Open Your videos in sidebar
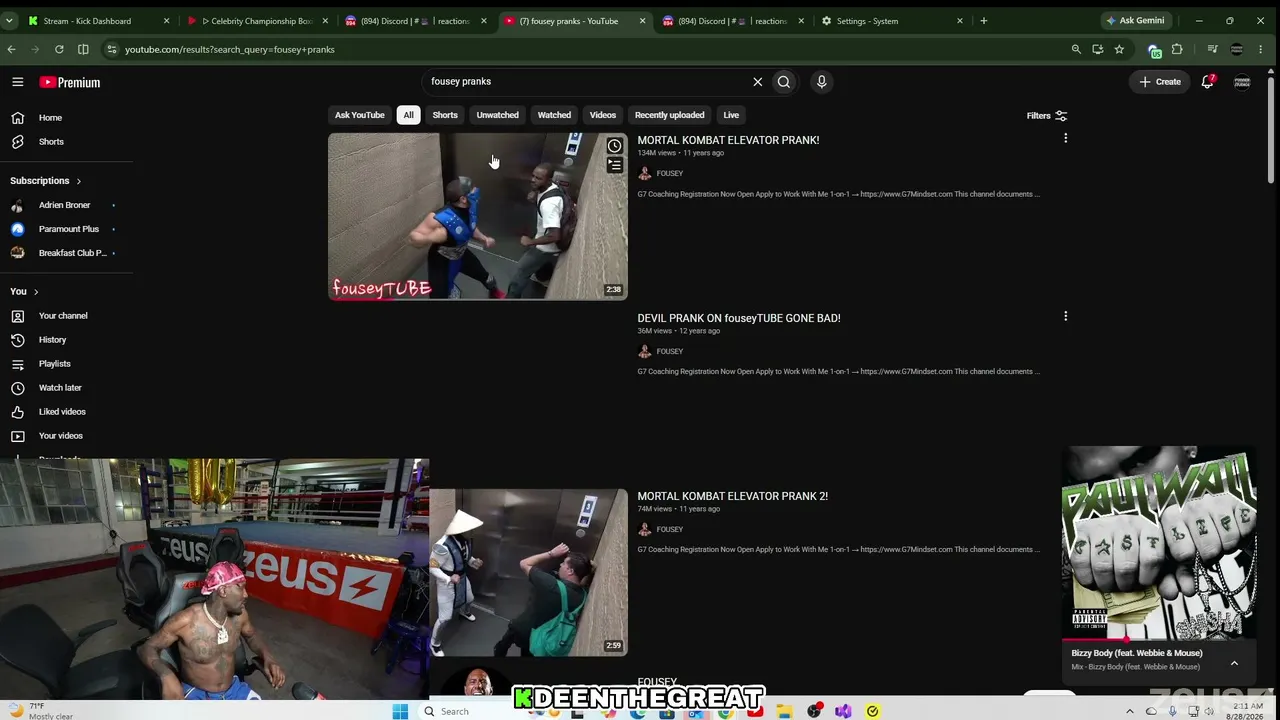Image resolution: width=1280 pixels, height=720 pixels. pyautogui.click(x=60, y=436)
